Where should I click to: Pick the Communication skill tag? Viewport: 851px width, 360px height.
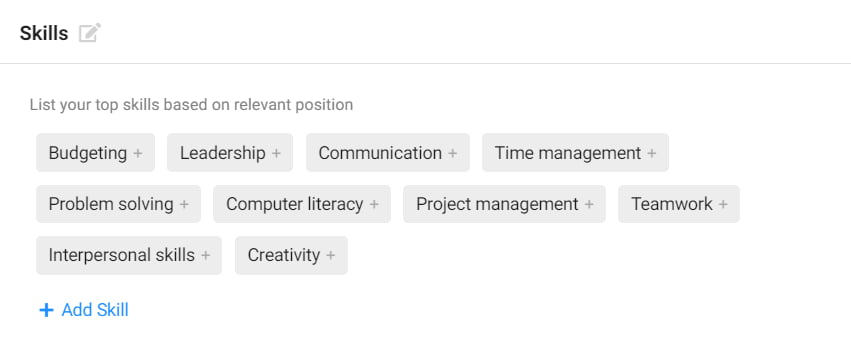pyautogui.click(x=388, y=153)
